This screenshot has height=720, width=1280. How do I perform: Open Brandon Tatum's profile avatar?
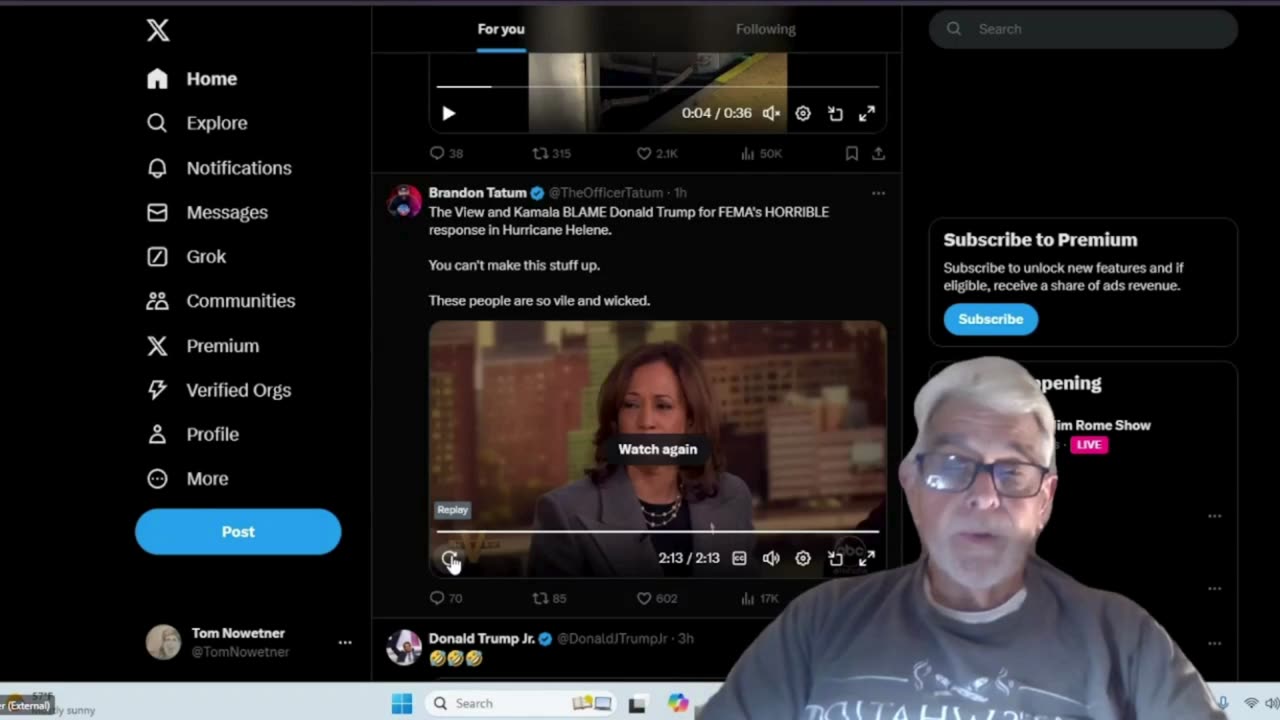405,200
